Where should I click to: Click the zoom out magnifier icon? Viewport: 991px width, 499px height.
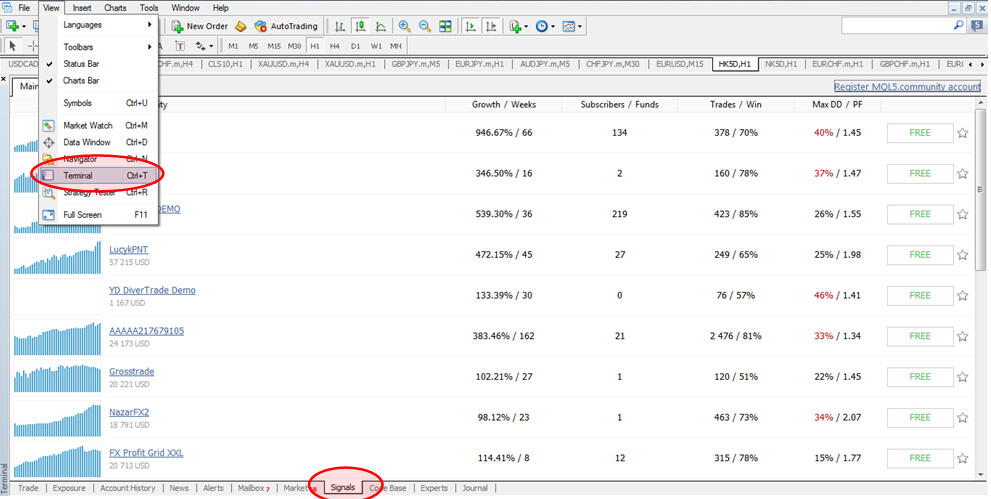point(425,26)
